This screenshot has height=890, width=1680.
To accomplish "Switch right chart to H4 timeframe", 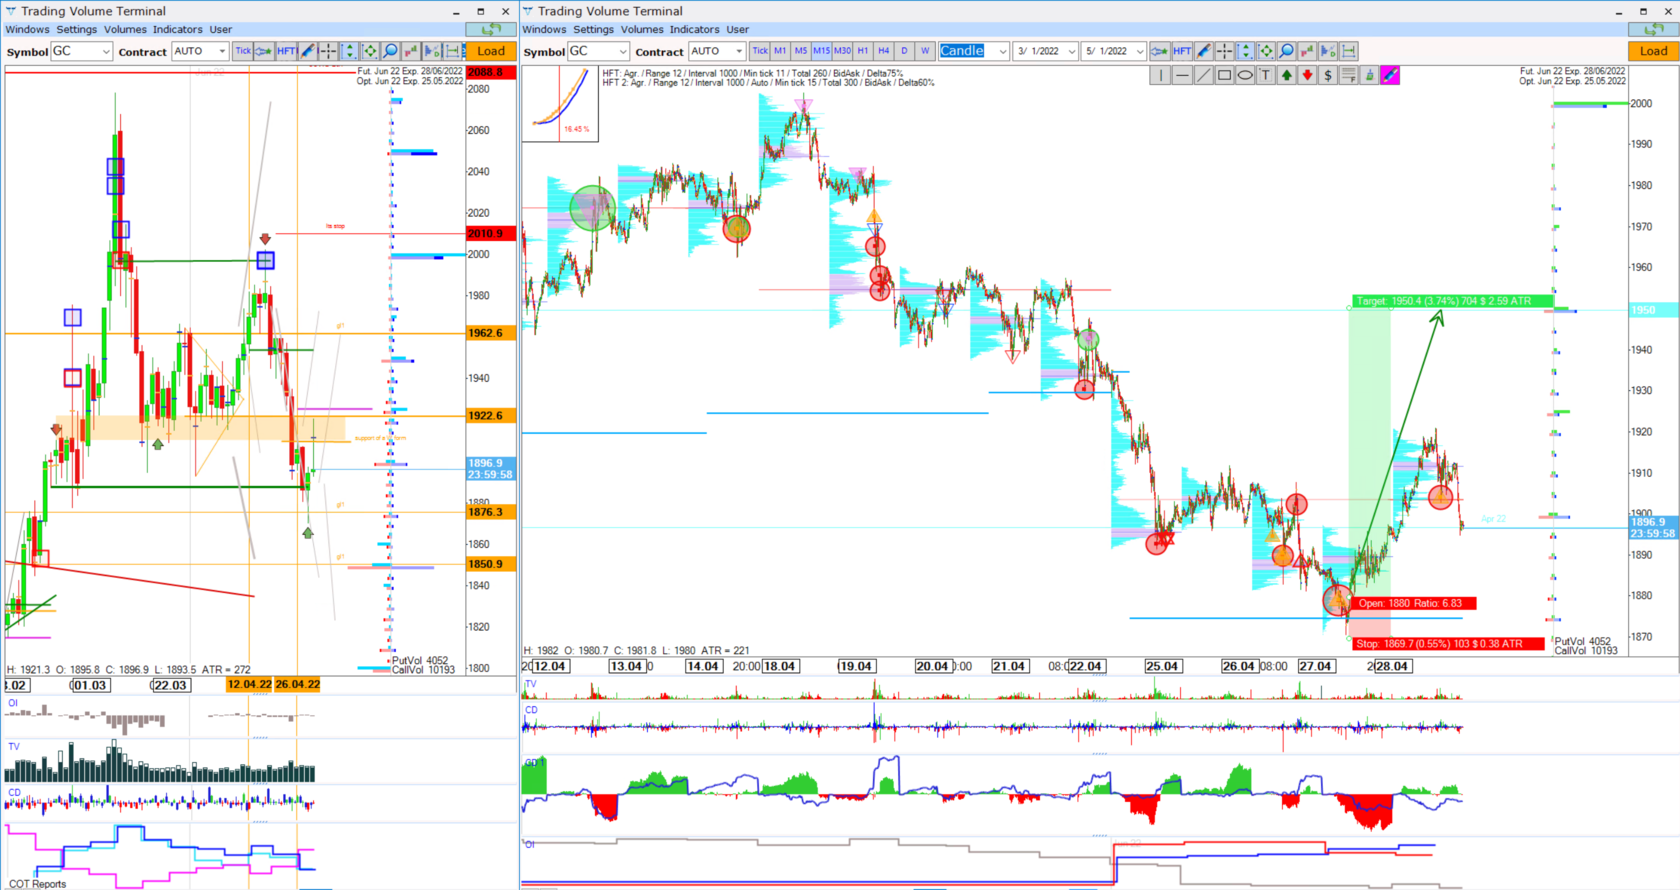I will click(884, 51).
